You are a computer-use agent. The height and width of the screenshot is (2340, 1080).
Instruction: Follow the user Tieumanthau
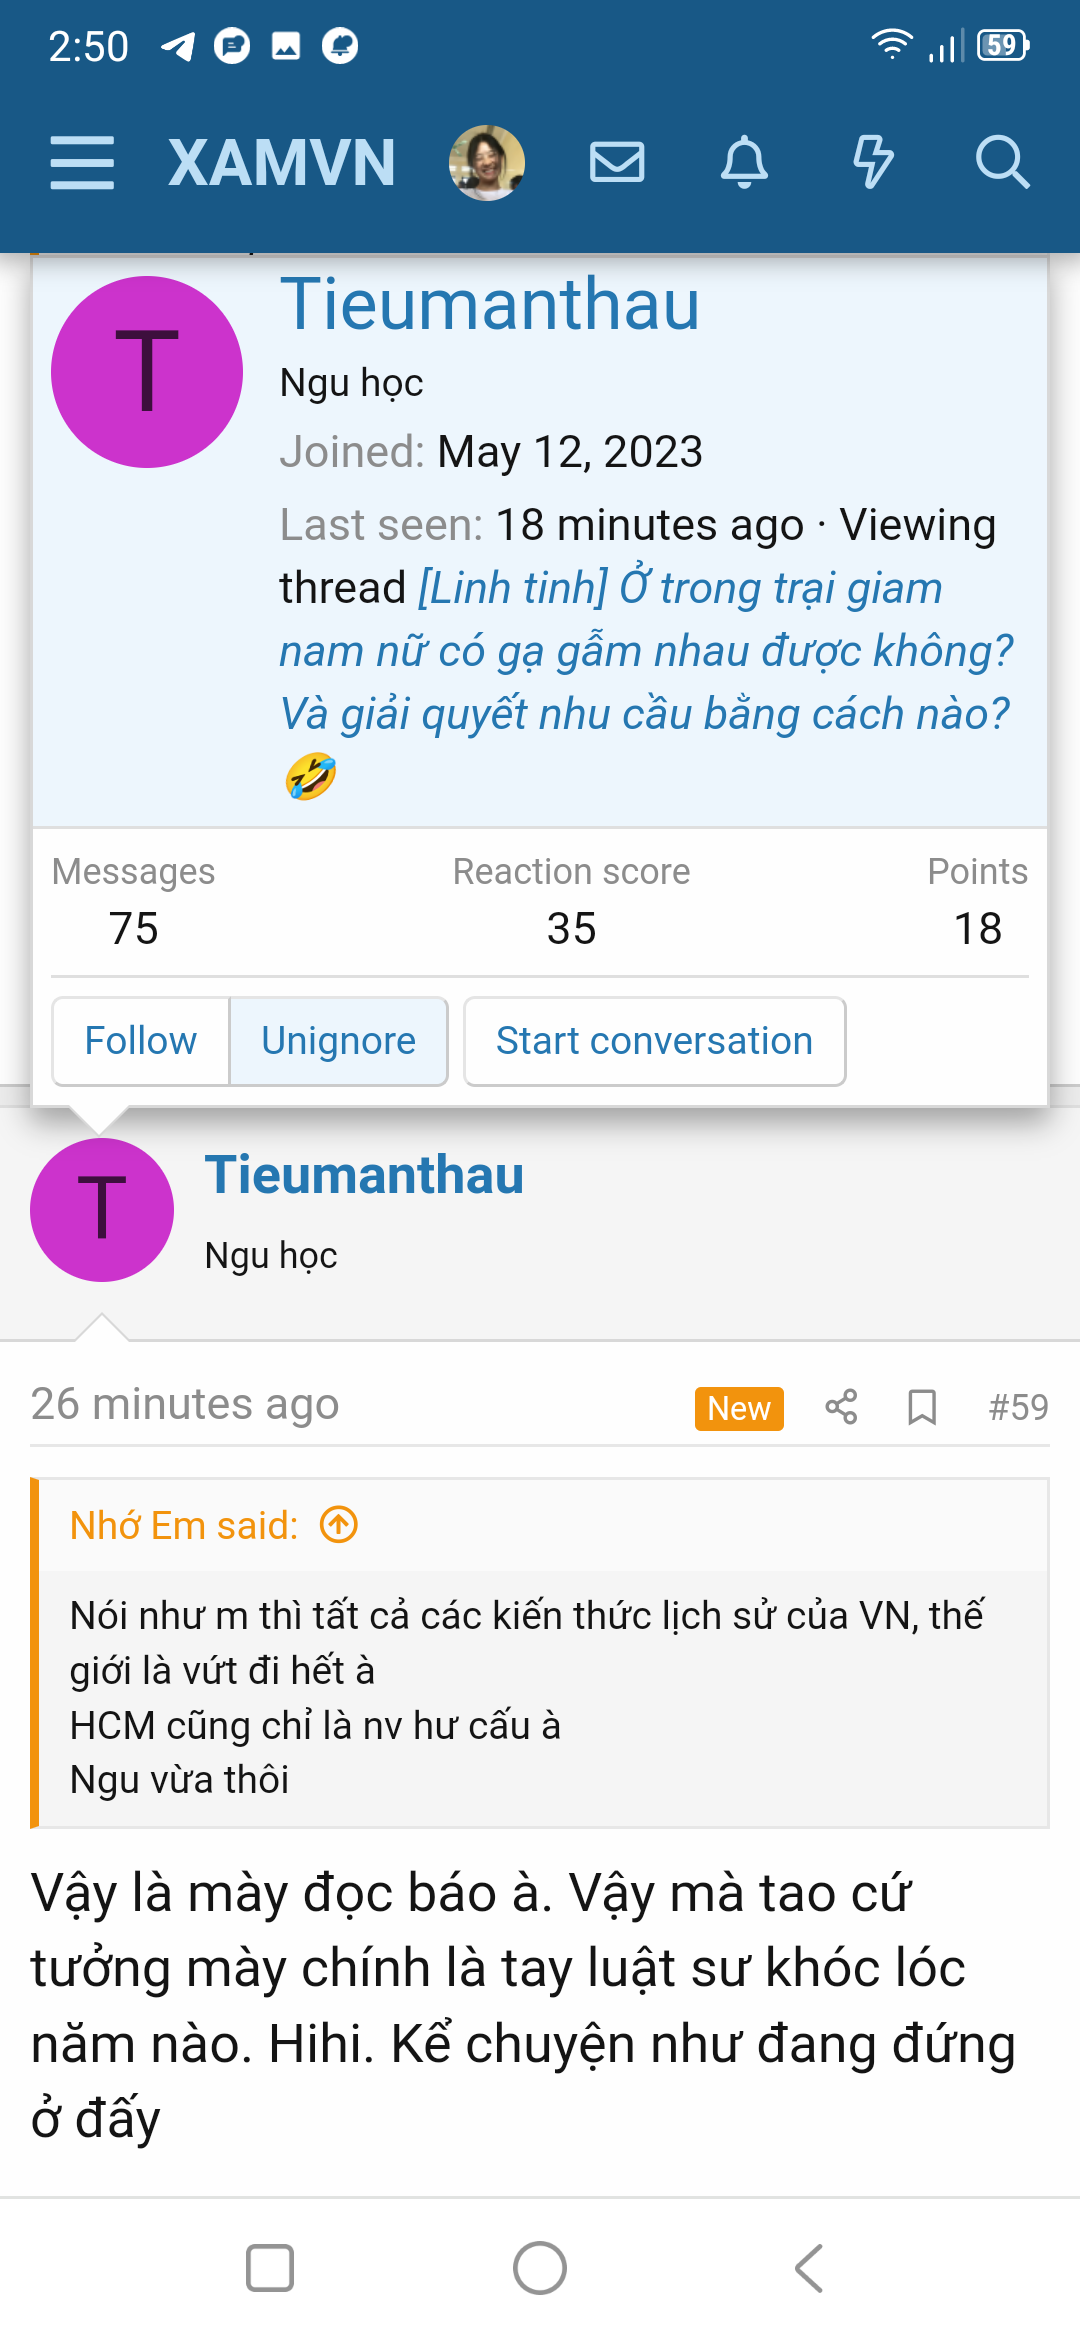(140, 1041)
